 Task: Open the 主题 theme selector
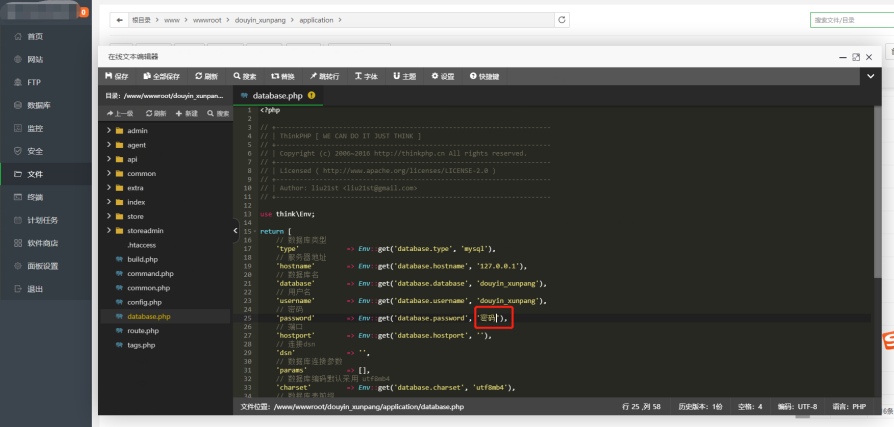(x=404, y=76)
